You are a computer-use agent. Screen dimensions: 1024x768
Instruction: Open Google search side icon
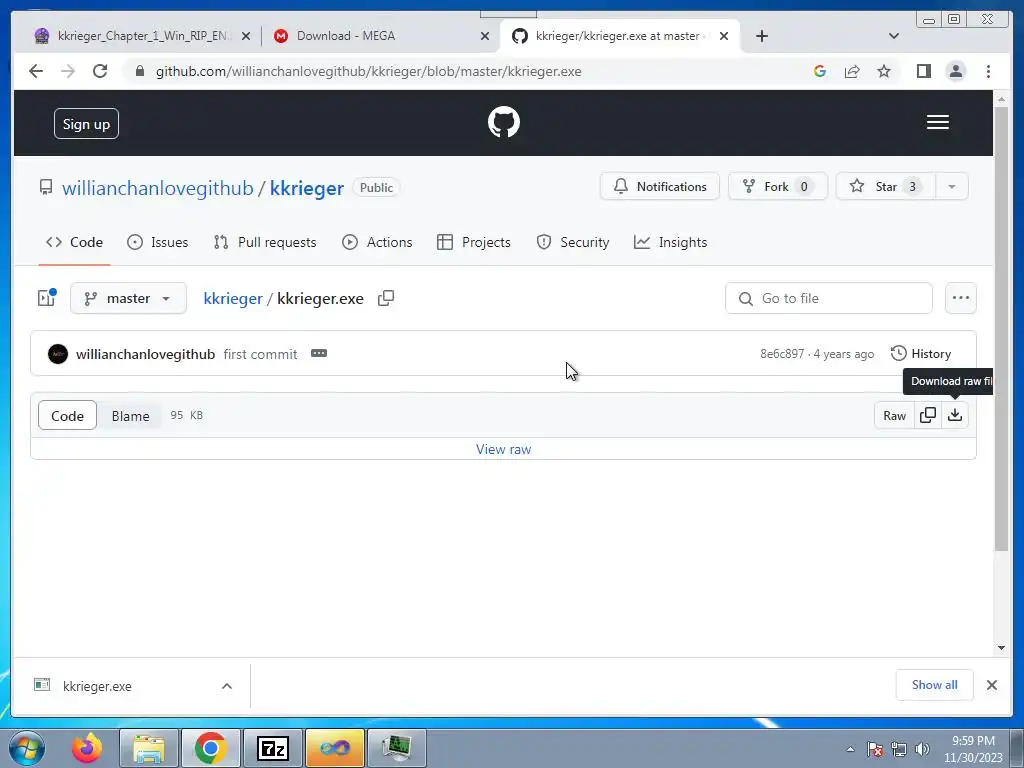(820, 71)
